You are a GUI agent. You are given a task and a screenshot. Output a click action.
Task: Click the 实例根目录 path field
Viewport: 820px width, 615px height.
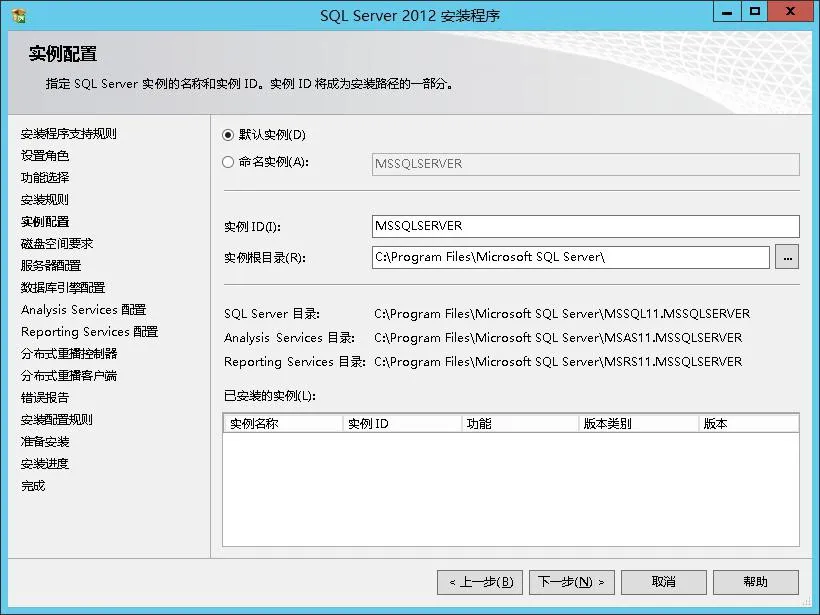500,257
